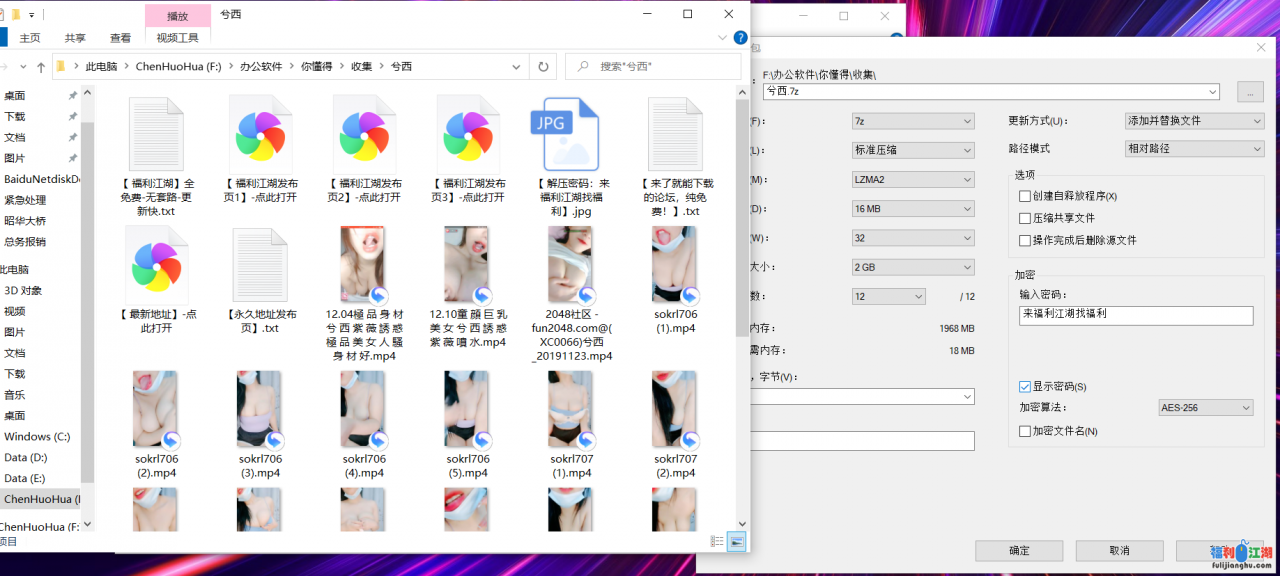Open the 查看 ribbon tab
This screenshot has height=576, width=1280.
120,38
